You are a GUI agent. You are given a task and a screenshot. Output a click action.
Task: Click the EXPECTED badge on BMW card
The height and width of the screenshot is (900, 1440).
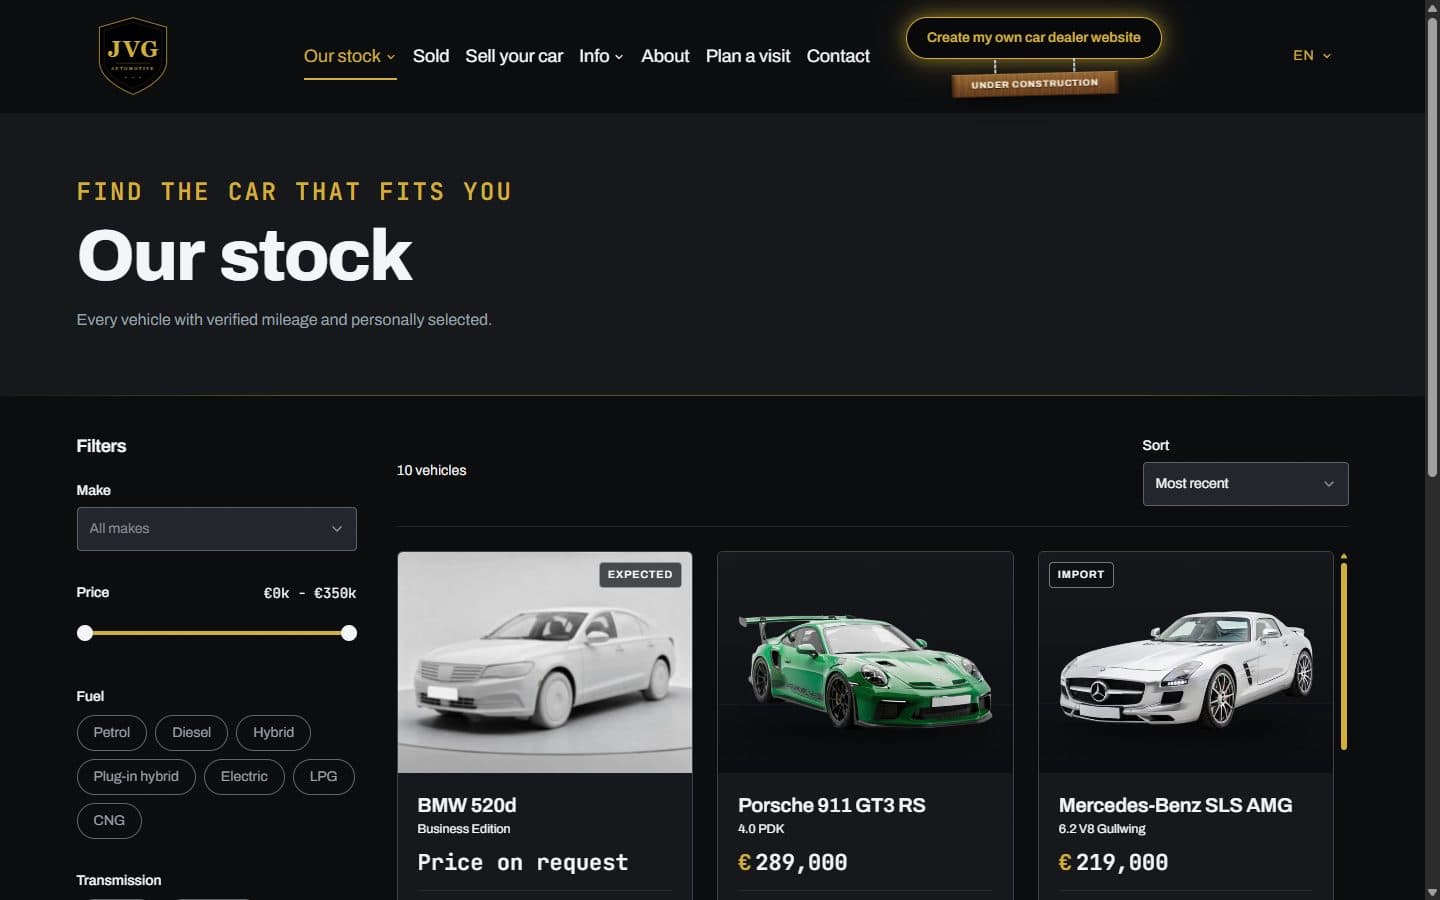tap(640, 575)
